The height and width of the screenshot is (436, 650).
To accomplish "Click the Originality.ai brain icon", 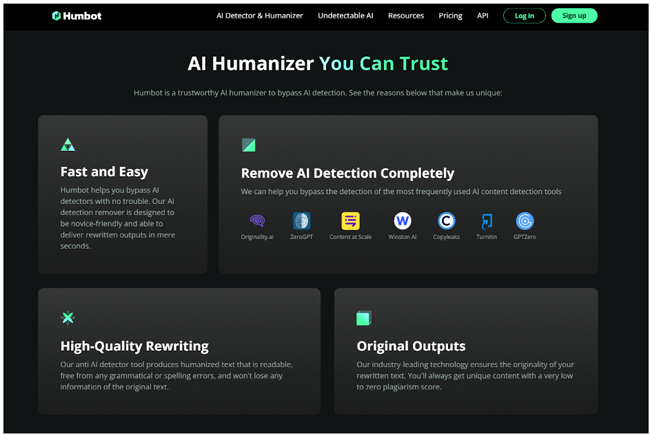I will tap(257, 220).
